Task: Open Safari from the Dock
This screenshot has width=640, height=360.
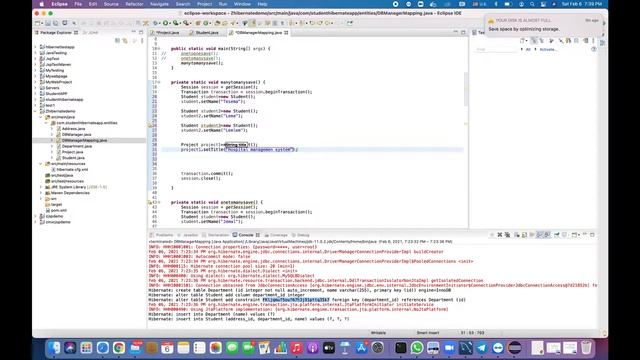Action: coord(102,347)
